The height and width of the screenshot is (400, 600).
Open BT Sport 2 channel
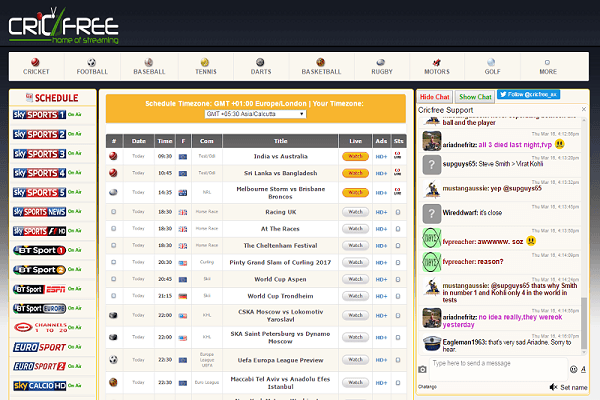coord(39,269)
